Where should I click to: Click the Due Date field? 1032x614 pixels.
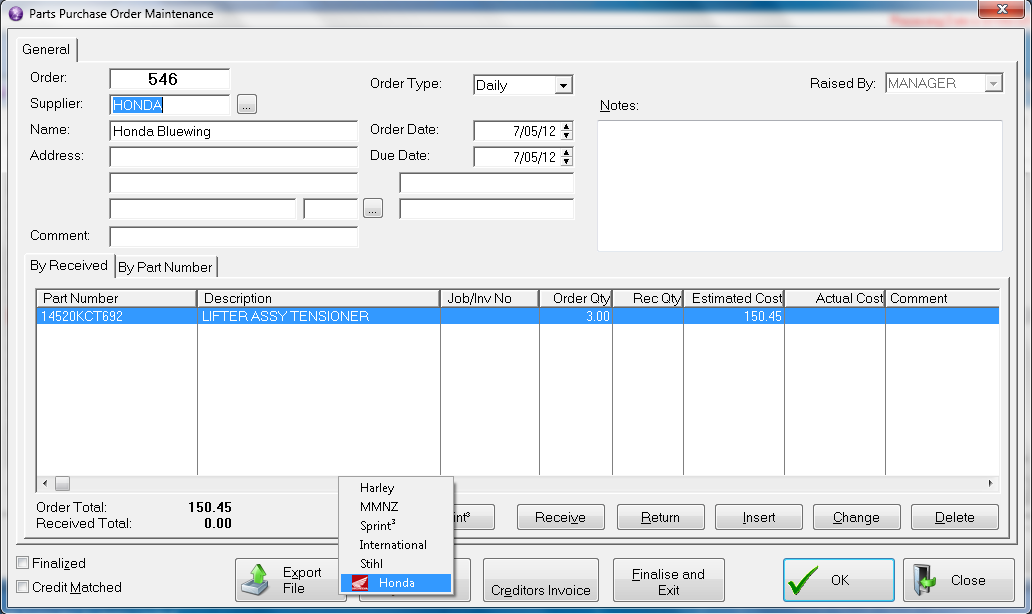pyautogui.click(x=517, y=157)
